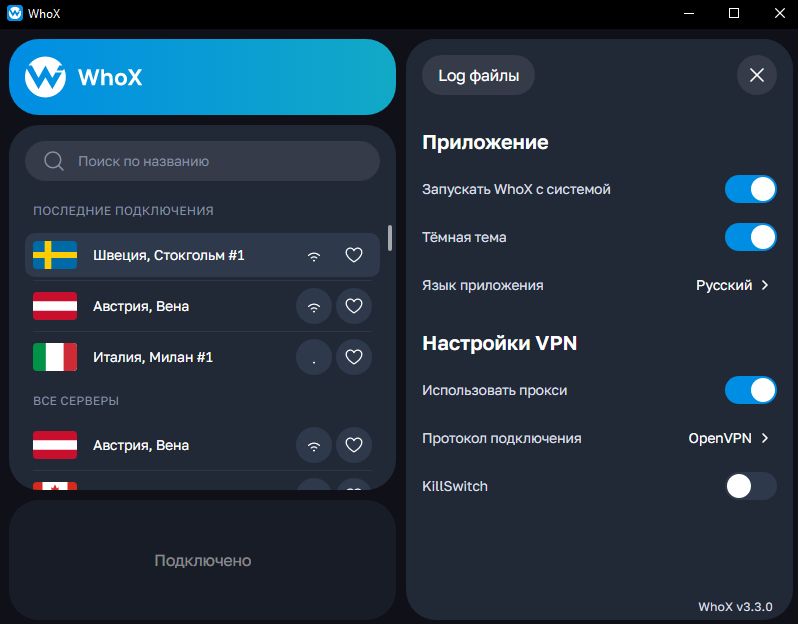Favorite Австрия, Вена in recent connections

click(354, 306)
